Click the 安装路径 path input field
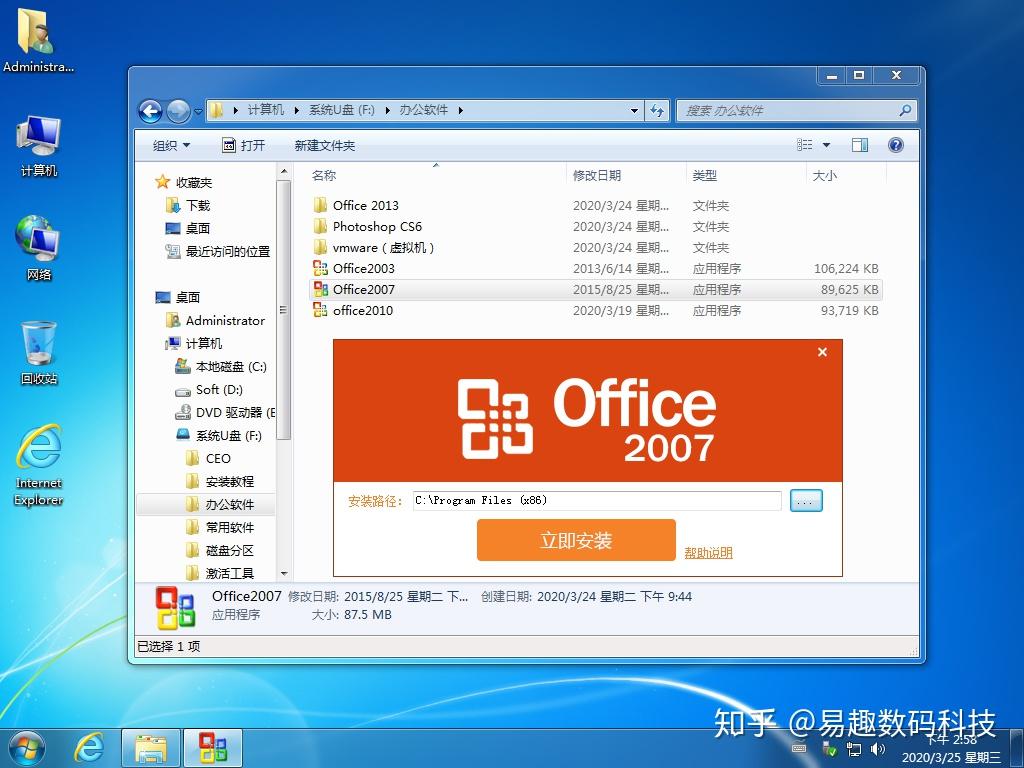This screenshot has height=768, width=1024. [x=597, y=501]
